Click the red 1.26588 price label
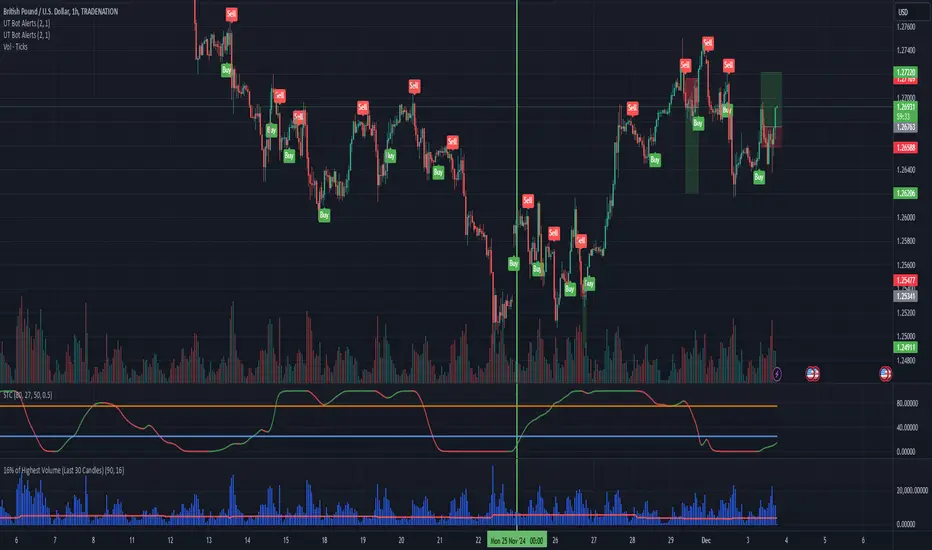 (x=905, y=147)
